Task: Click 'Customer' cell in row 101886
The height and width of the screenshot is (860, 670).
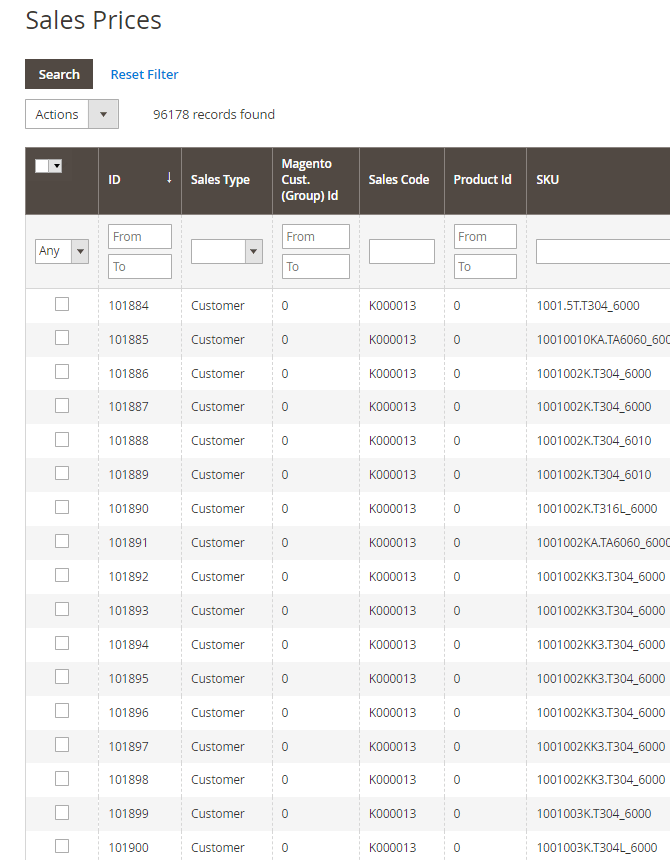Action: pos(218,374)
